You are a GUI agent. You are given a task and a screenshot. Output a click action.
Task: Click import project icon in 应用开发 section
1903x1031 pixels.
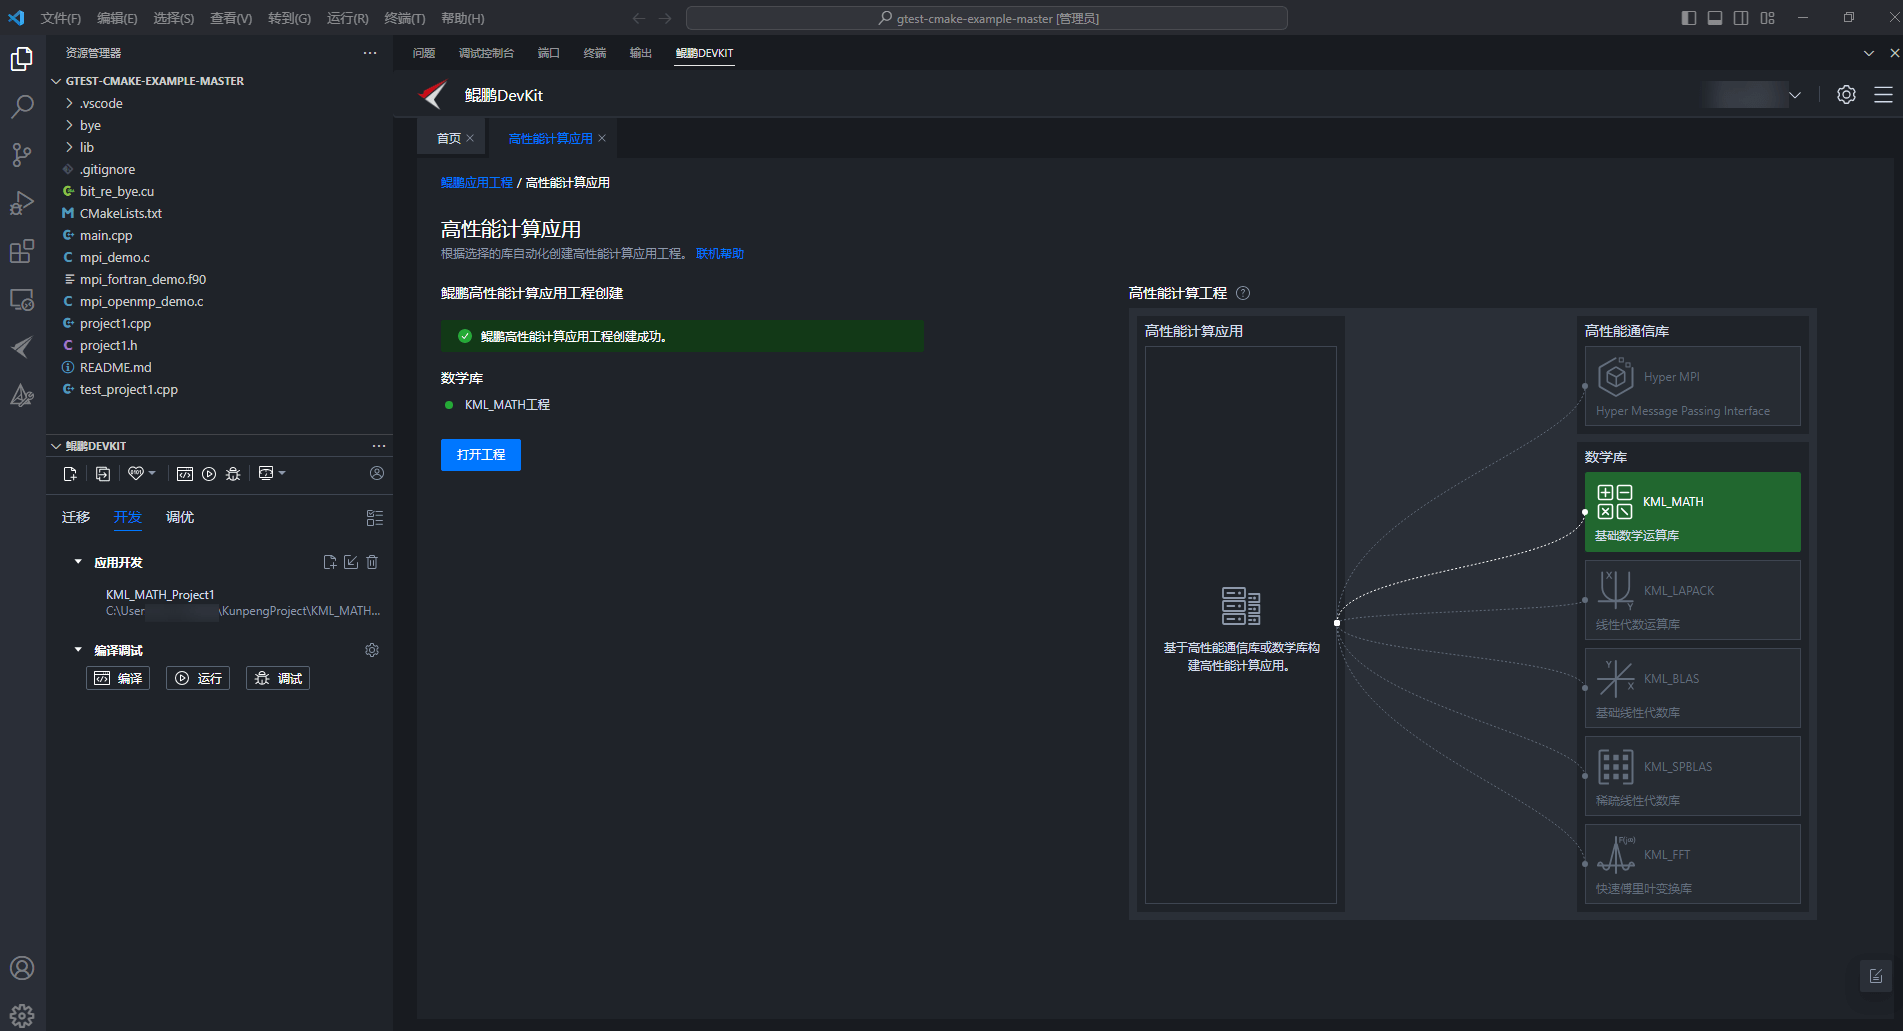click(351, 562)
